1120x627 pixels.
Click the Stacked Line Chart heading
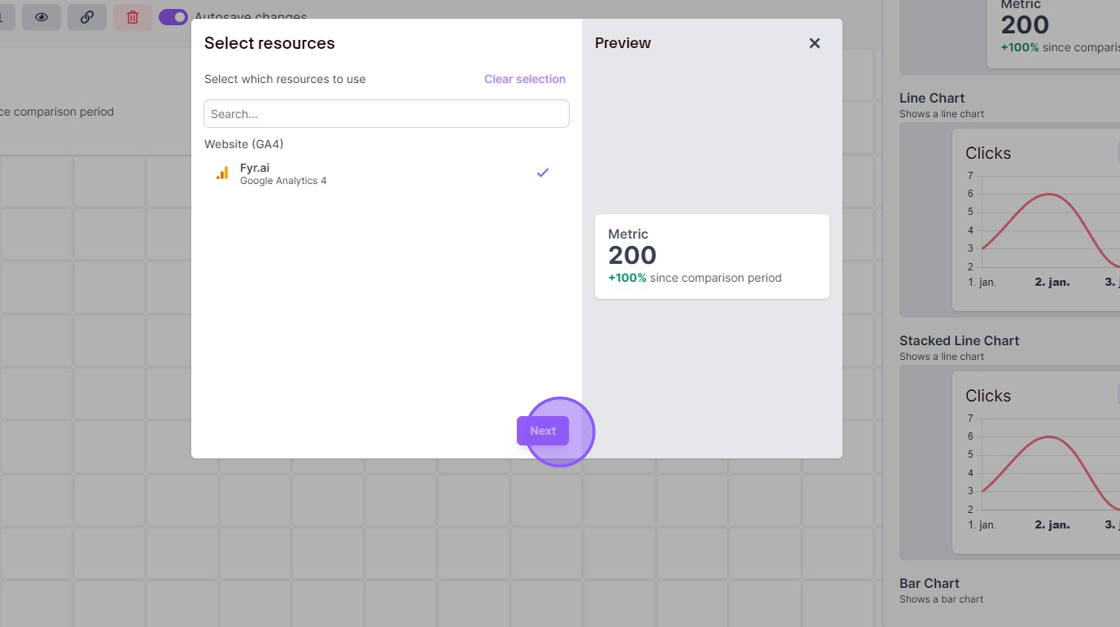(959, 341)
